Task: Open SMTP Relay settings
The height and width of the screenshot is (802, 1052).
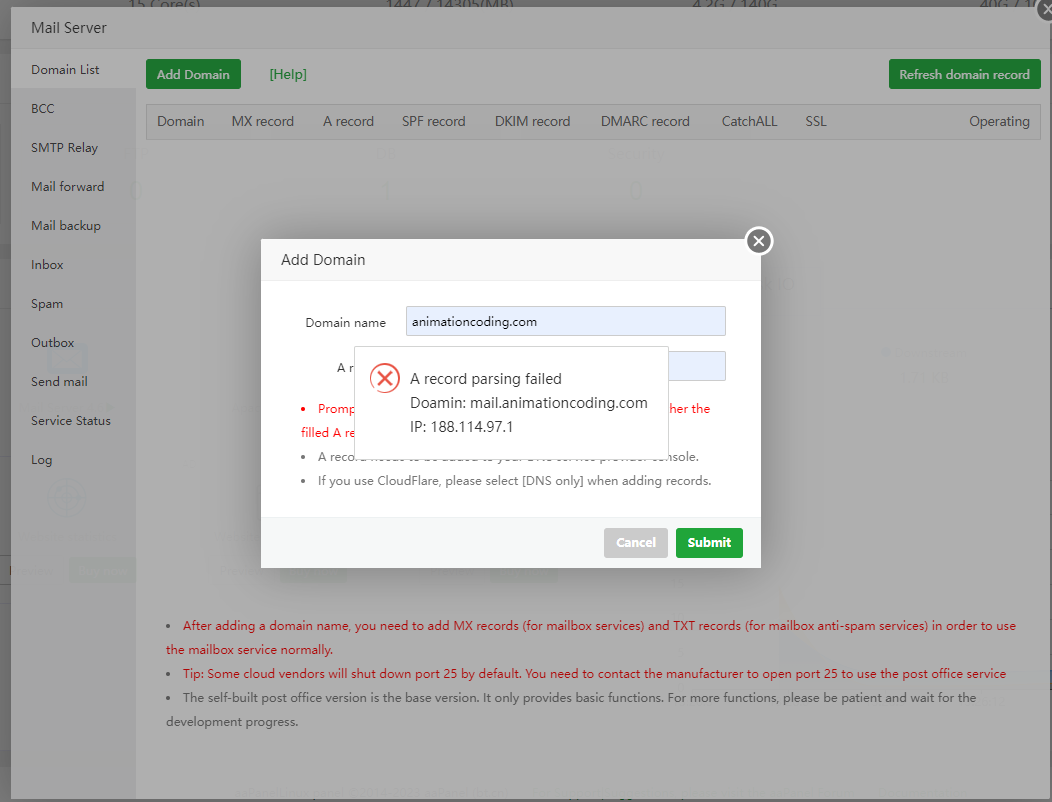Action: [64, 148]
